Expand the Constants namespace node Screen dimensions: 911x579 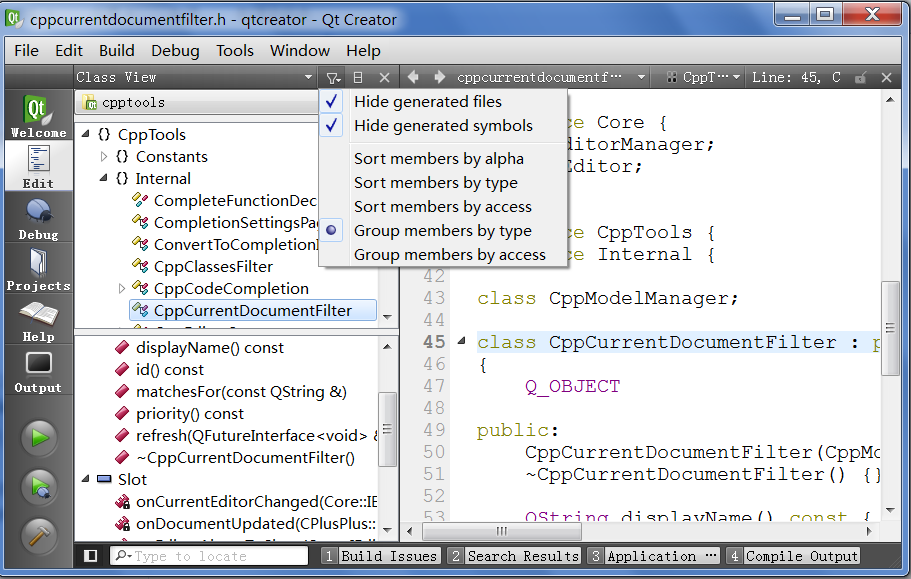[x=104, y=156]
